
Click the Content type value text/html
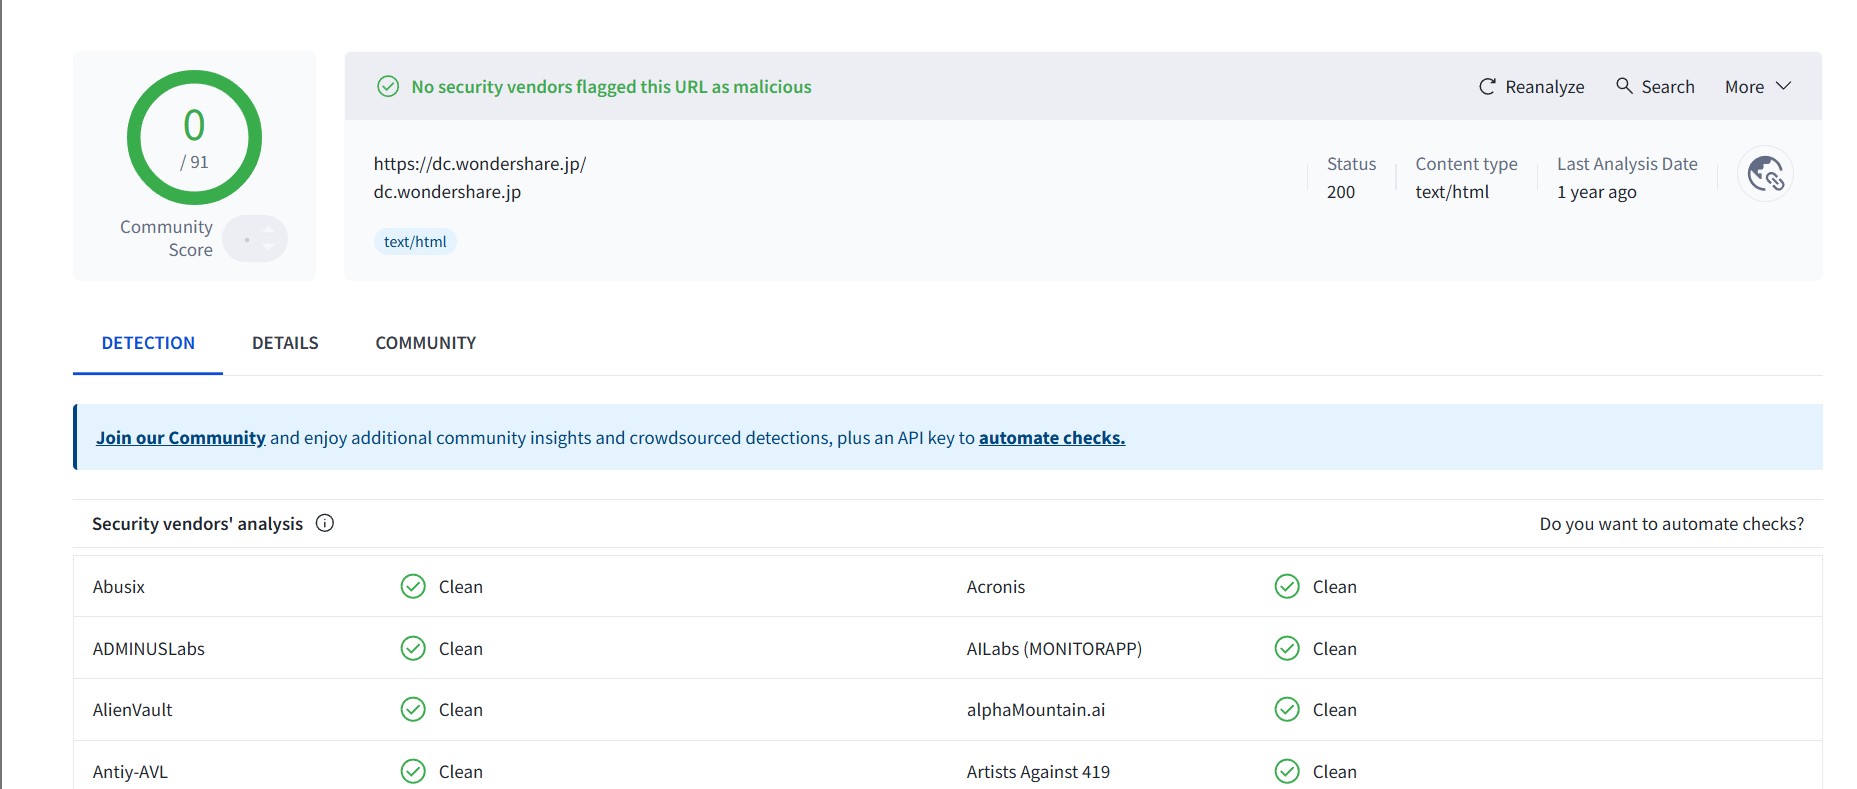pyautogui.click(x=1452, y=192)
